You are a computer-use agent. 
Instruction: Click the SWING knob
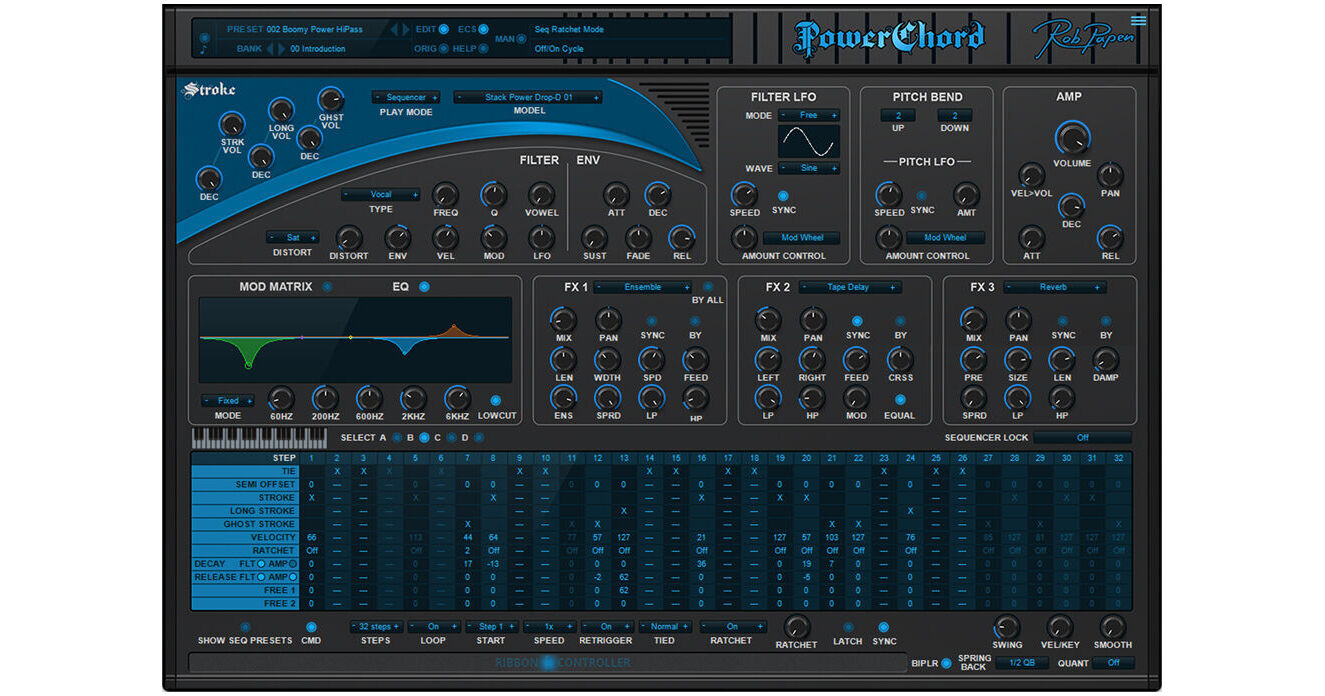(1007, 627)
